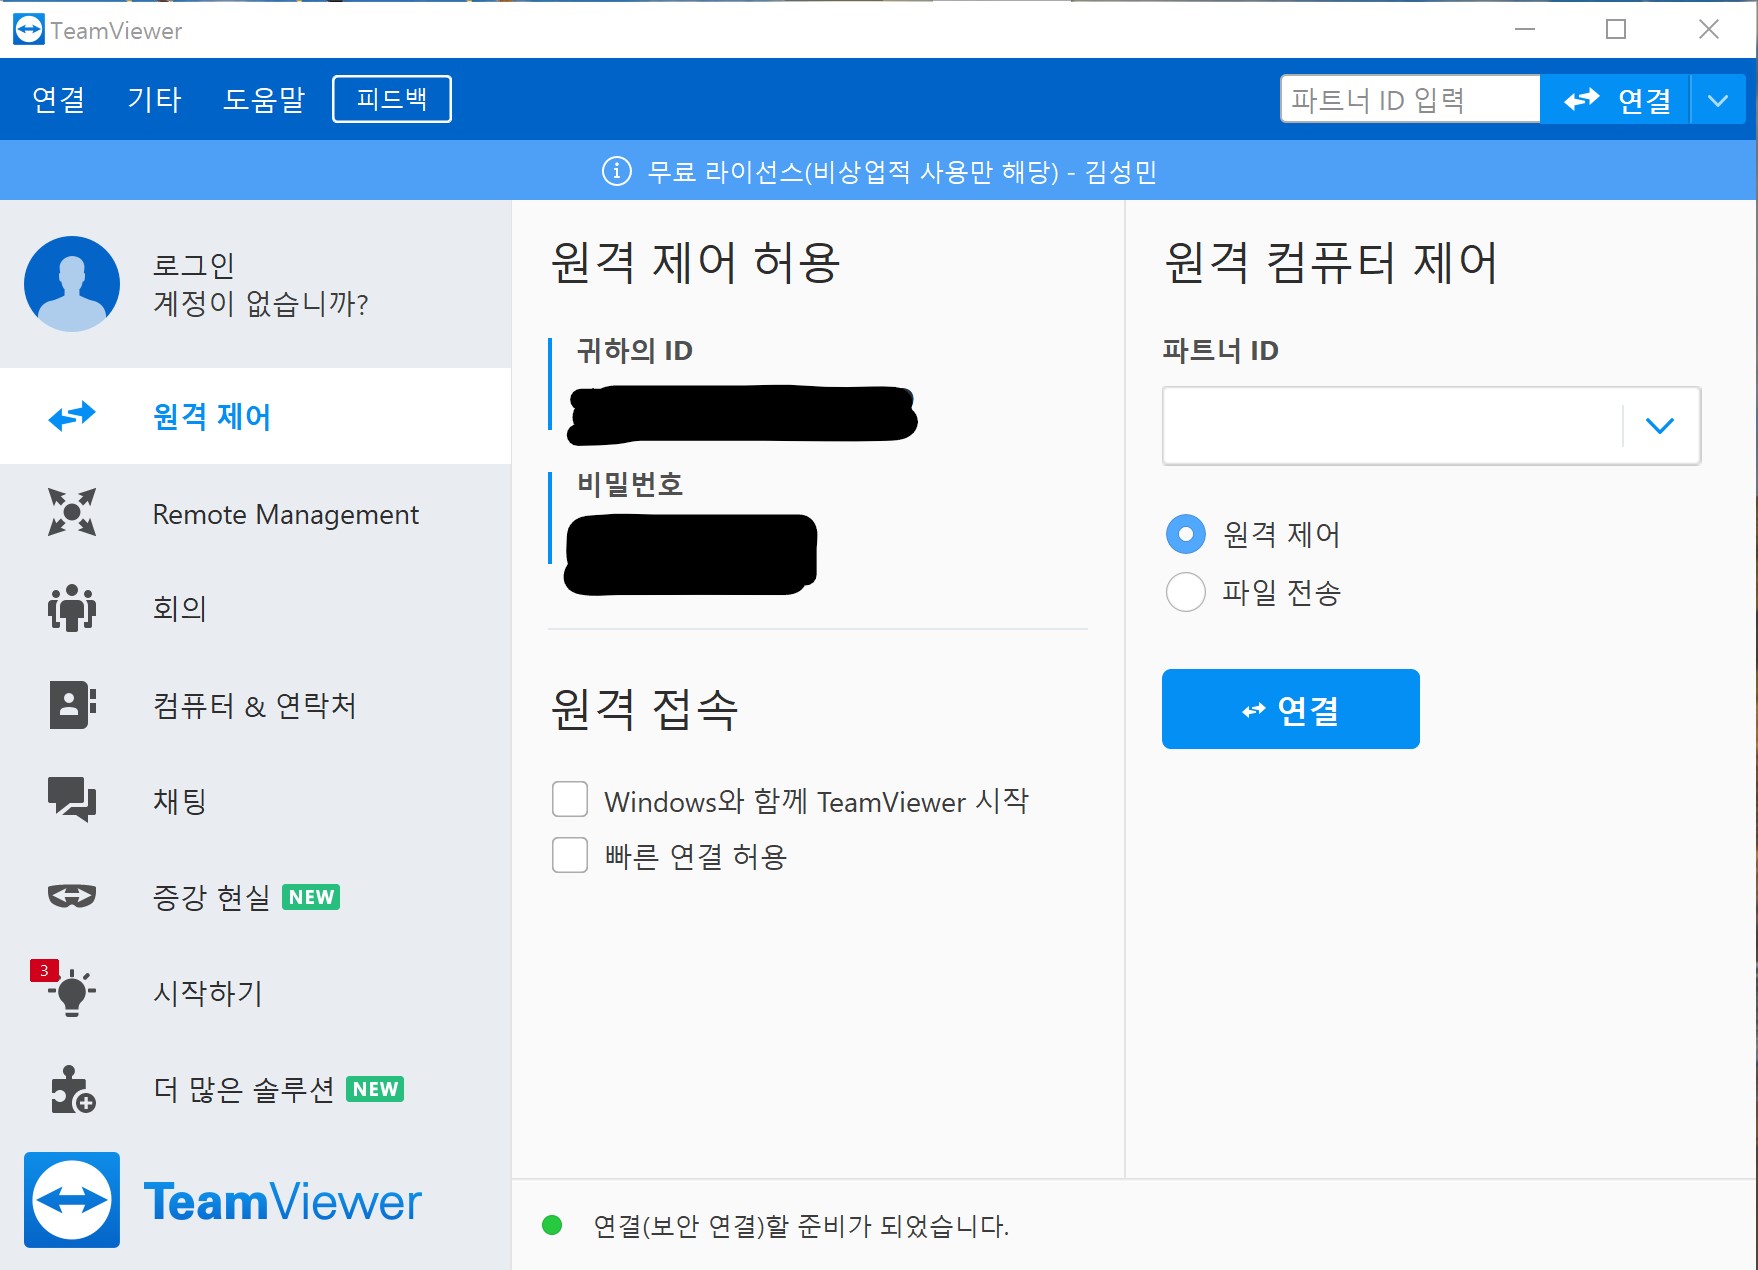
Task: Open the 채팅 section
Action: coord(255,800)
